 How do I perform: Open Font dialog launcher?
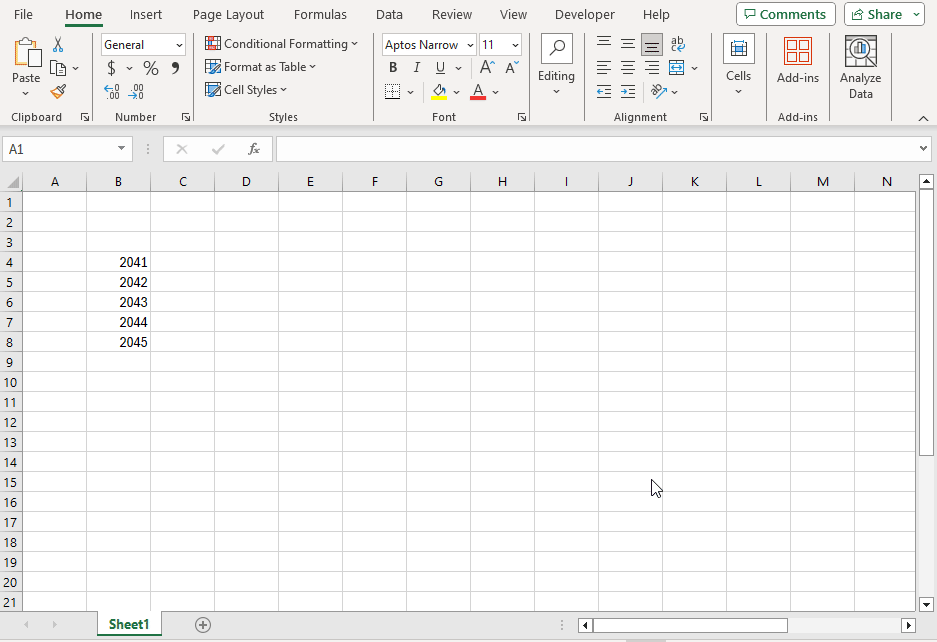coord(522,117)
